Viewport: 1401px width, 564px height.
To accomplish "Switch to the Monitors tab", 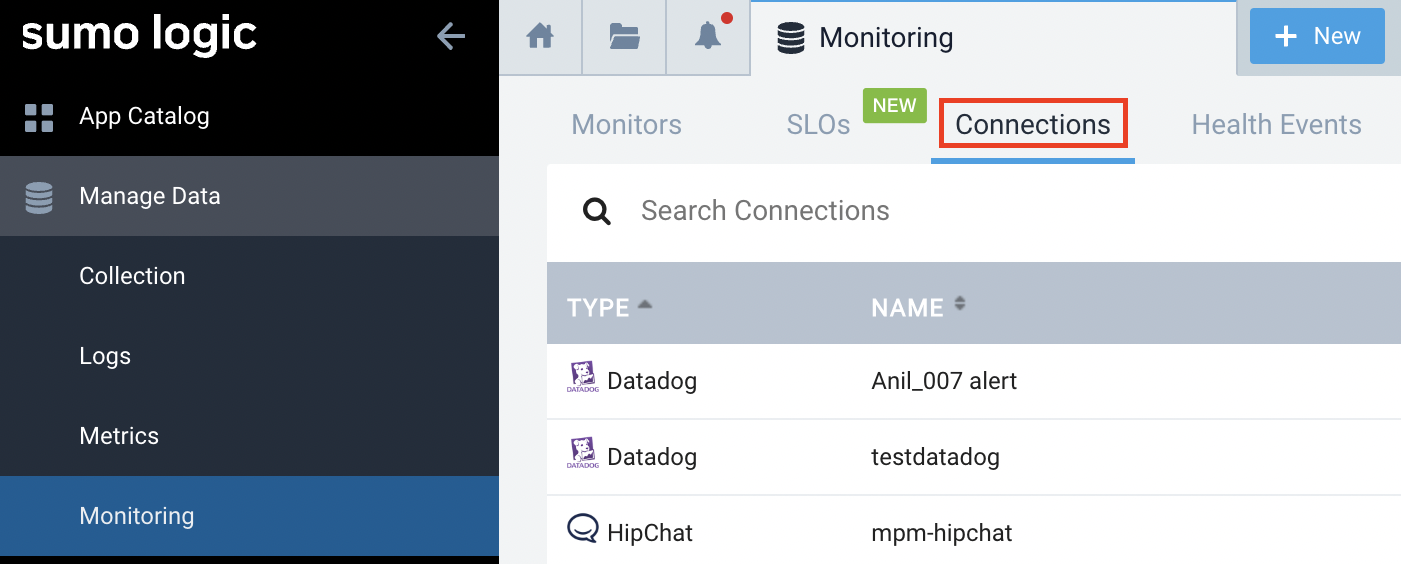I will point(626,125).
